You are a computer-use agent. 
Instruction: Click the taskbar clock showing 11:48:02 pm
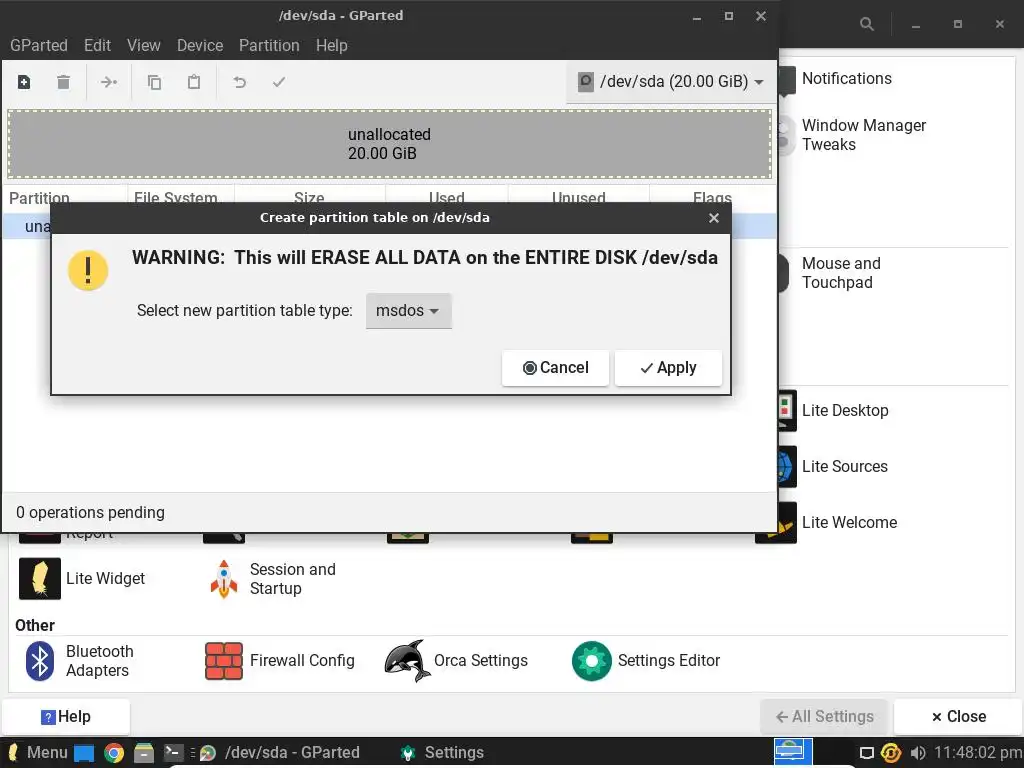pyautogui.click(x=978, y=753)
